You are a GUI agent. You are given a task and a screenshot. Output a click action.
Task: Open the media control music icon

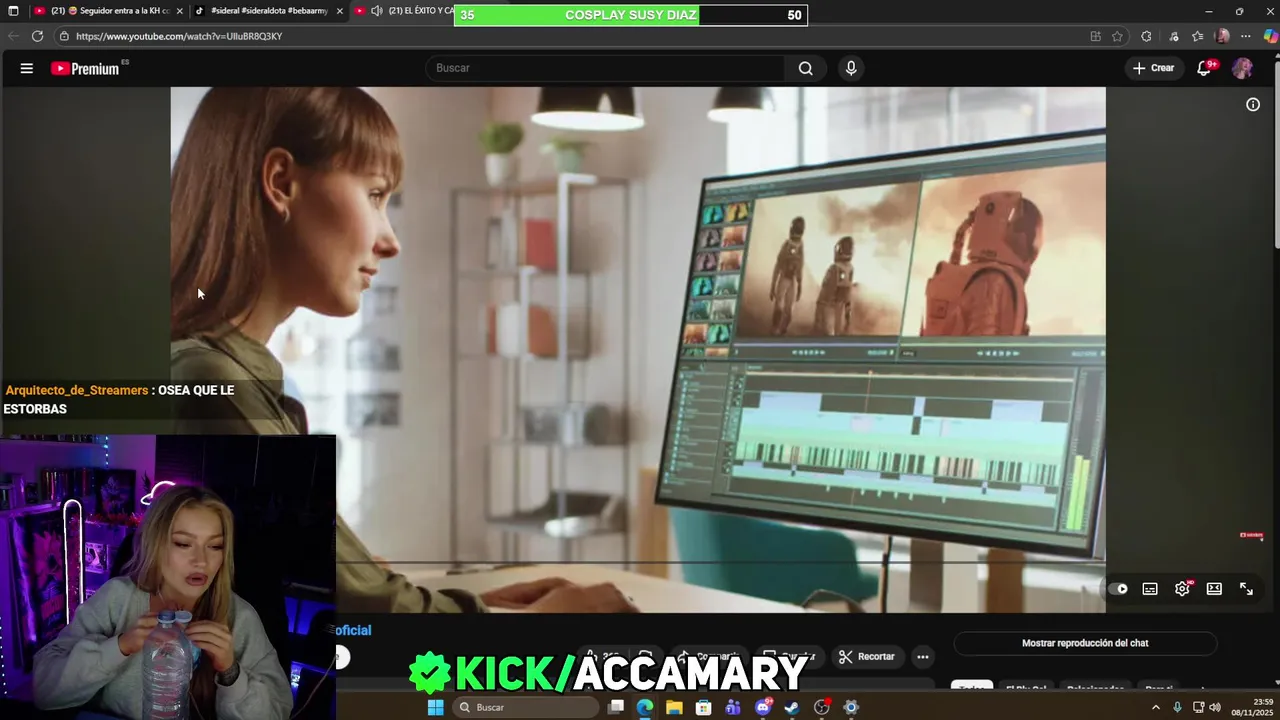click(1174, 36)
